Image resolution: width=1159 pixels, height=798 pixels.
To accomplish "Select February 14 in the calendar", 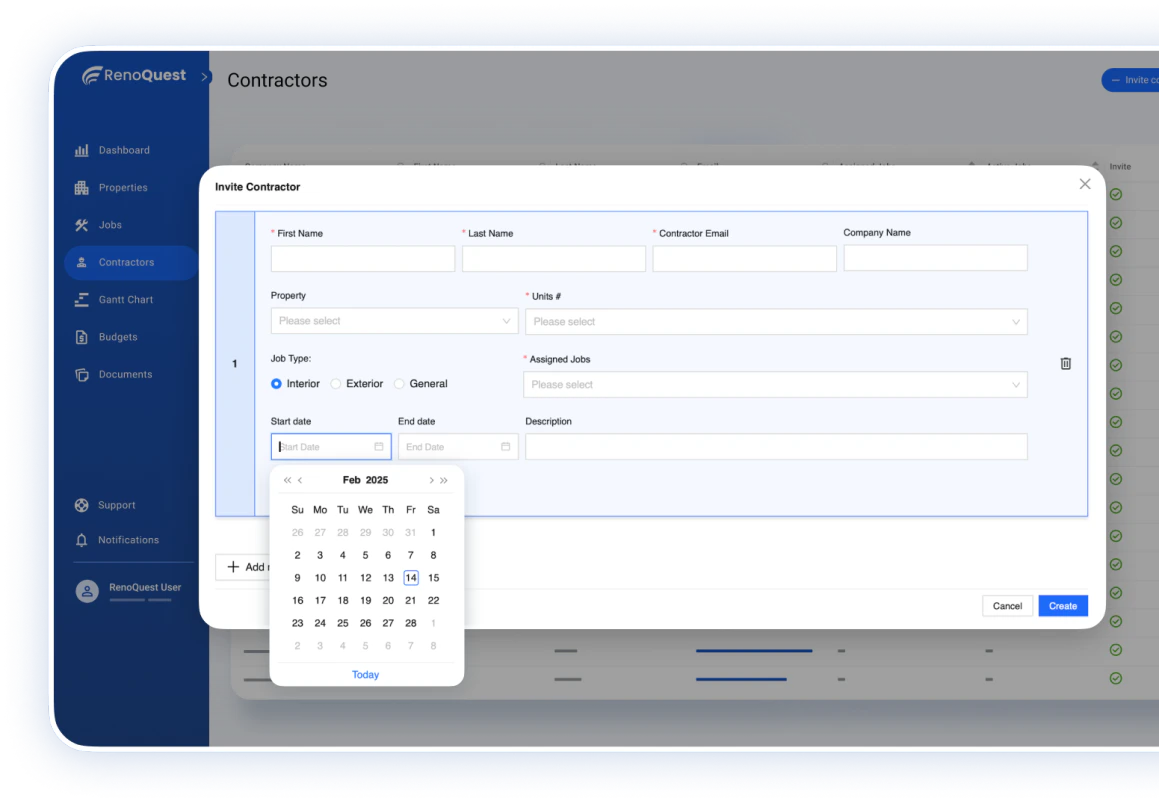I will [411, 578].
